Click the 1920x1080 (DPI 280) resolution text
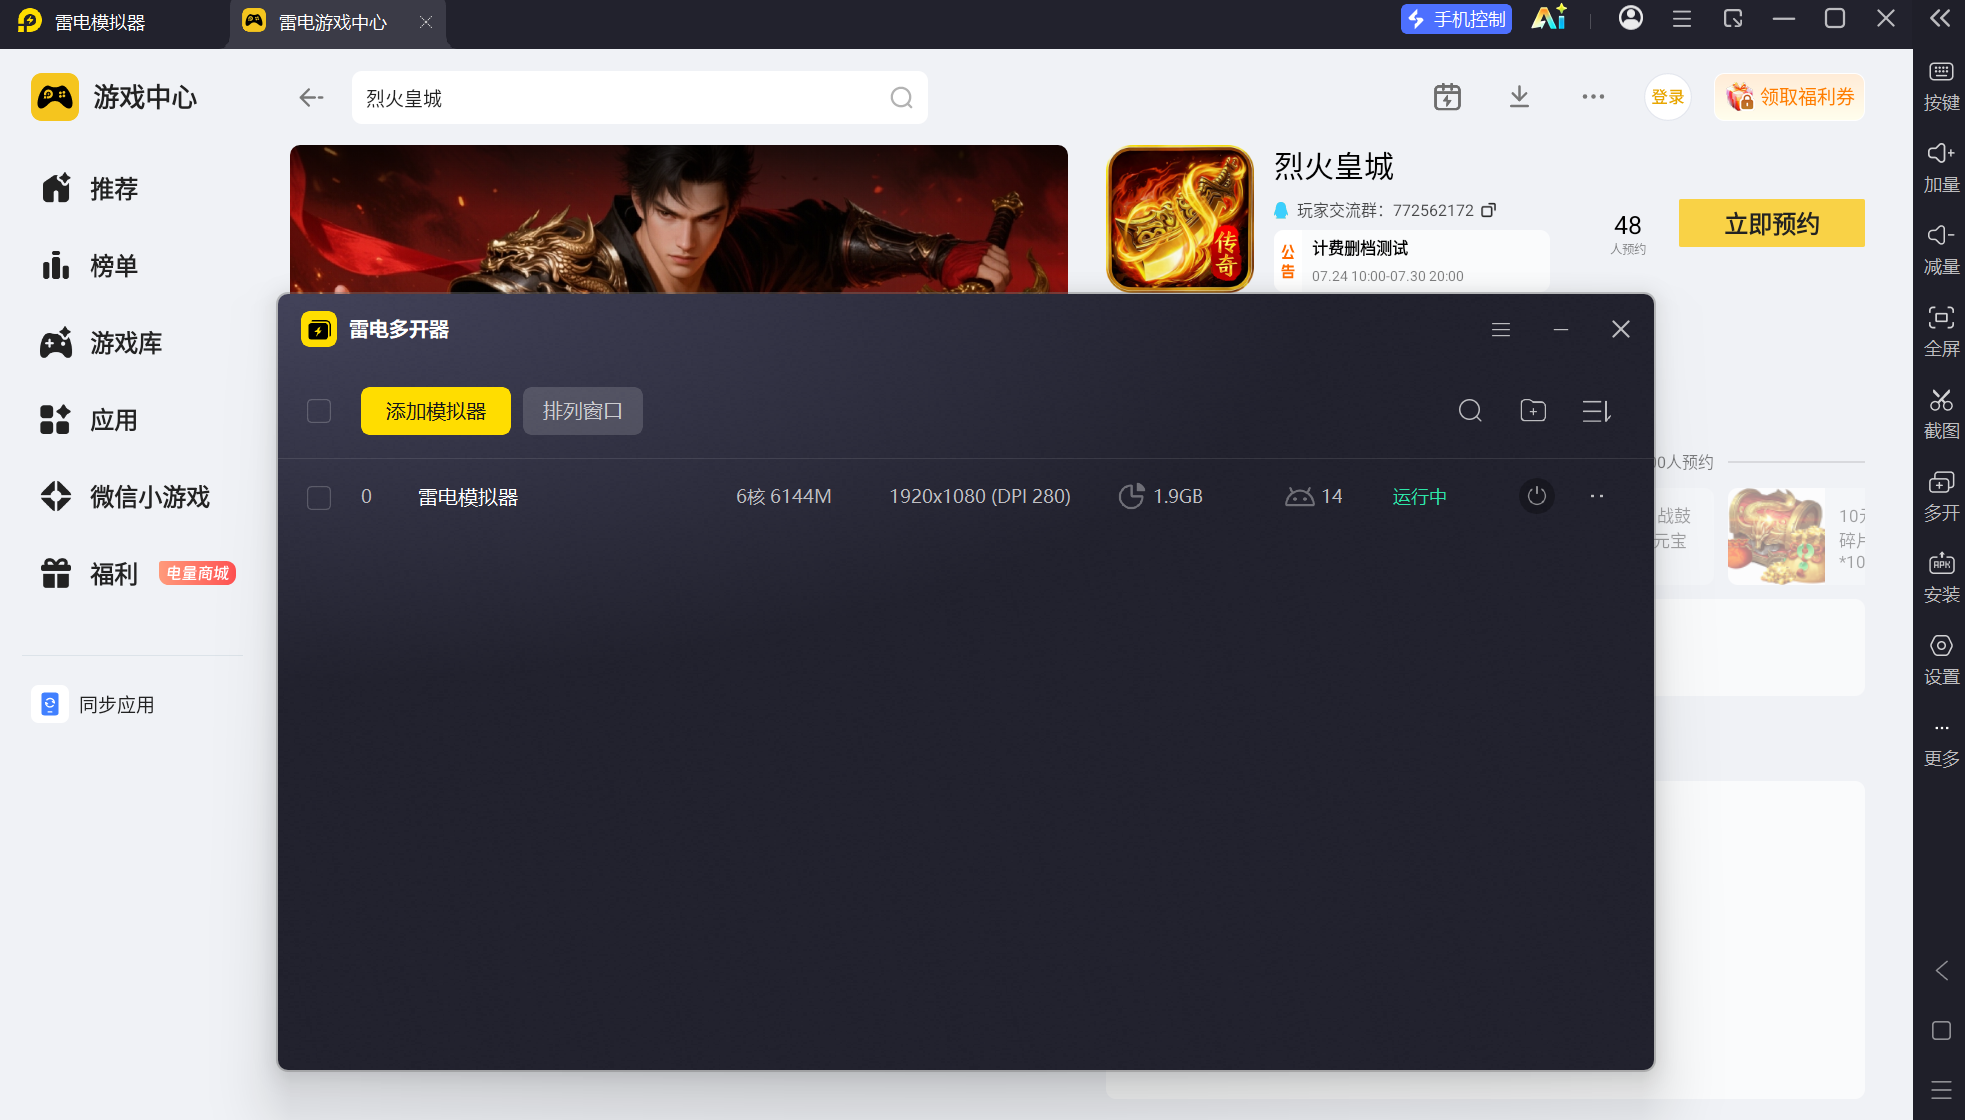Screen dimensions: 1965x1120 [980, 496]
